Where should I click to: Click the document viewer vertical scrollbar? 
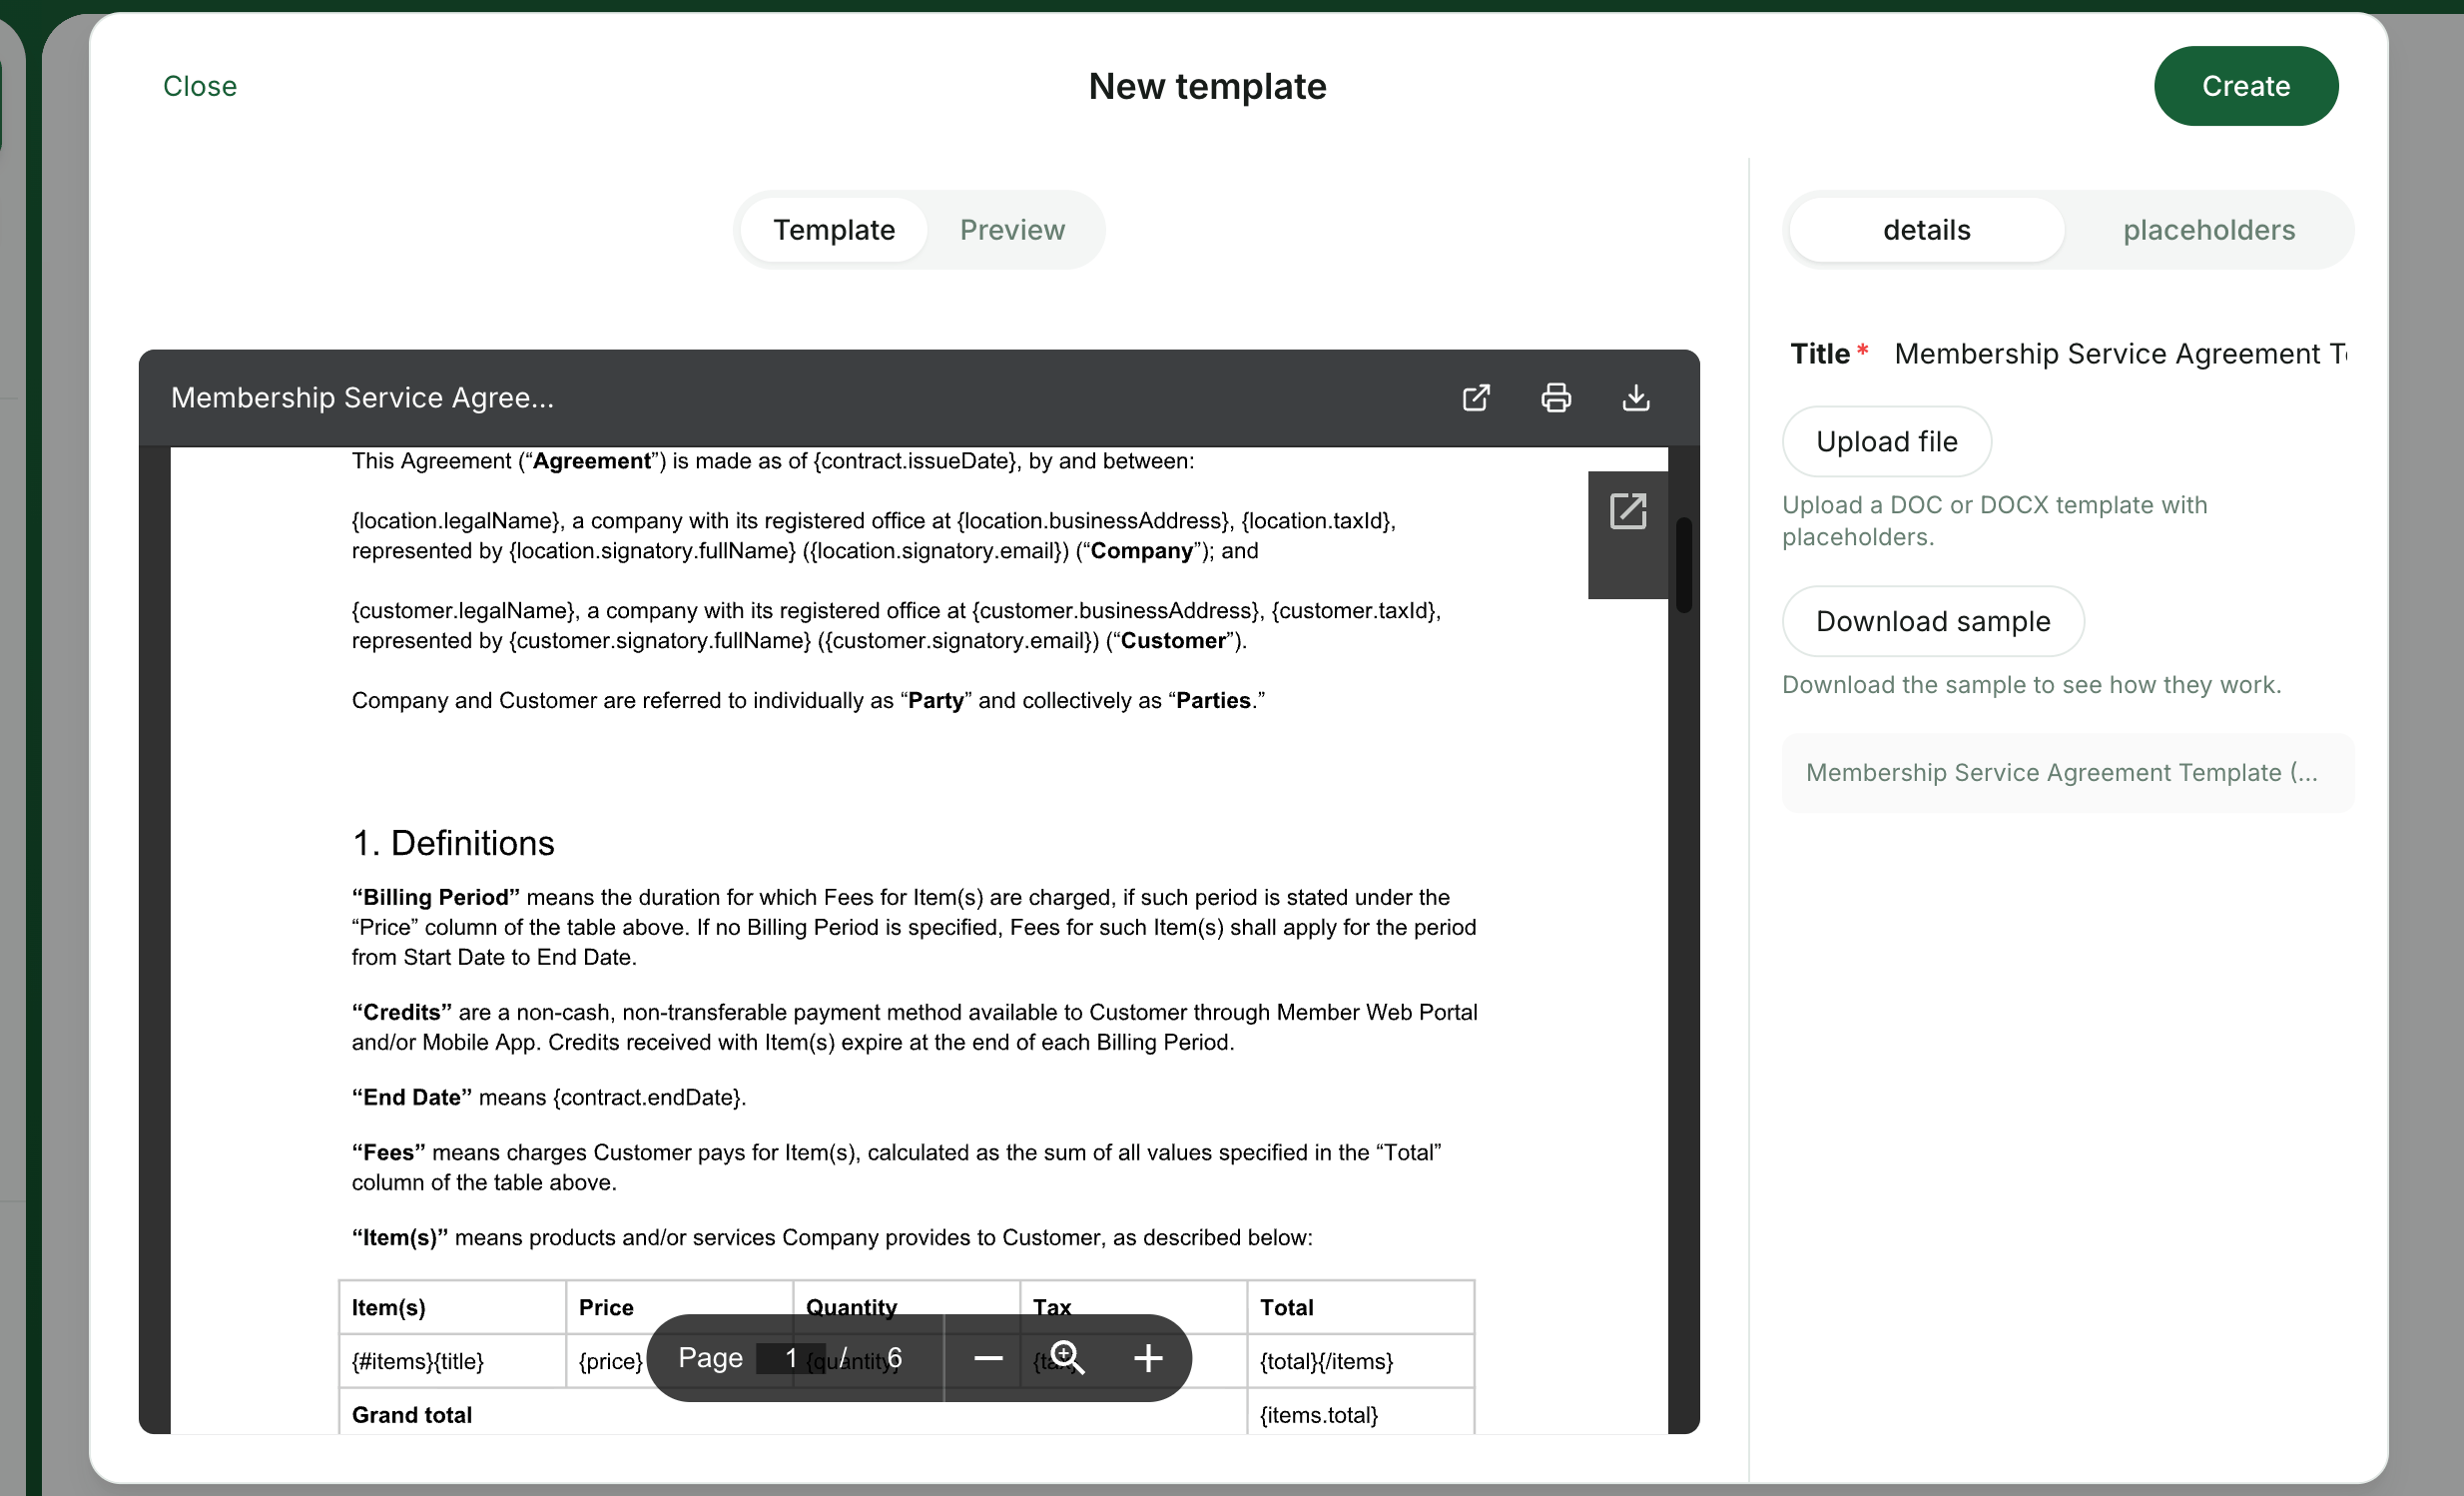(x=1684, y=565)
